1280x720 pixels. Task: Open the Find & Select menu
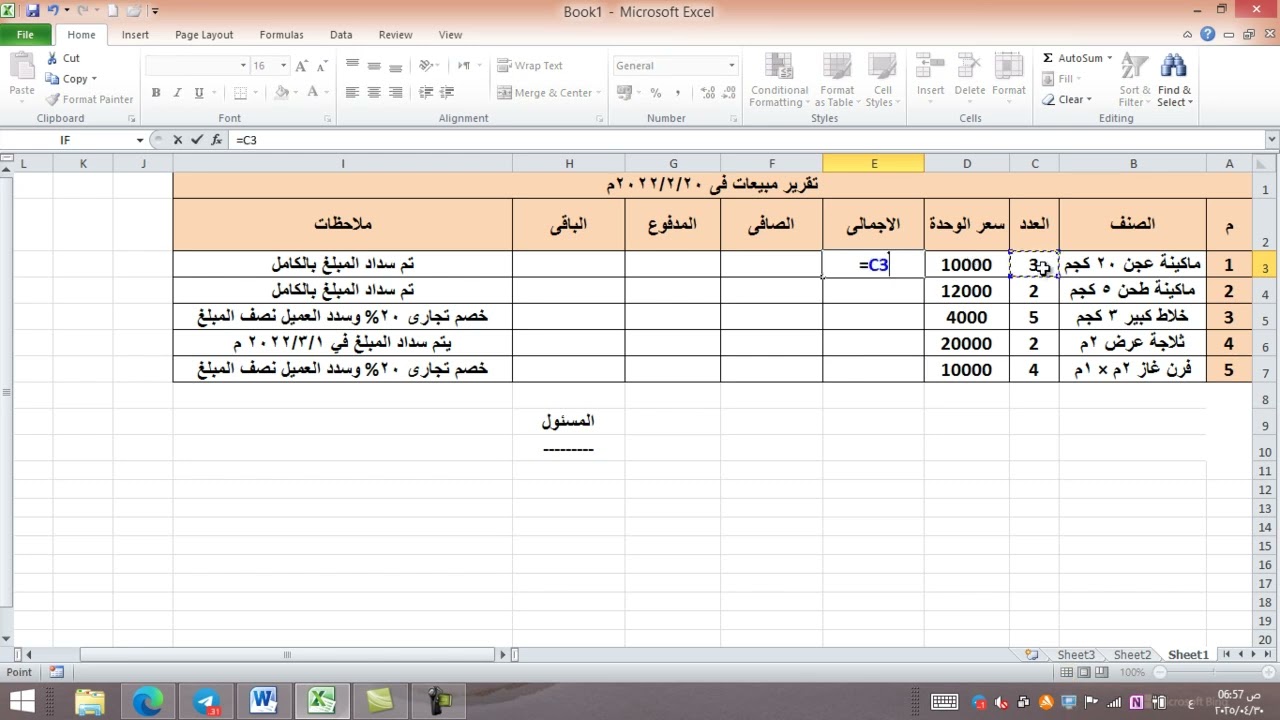pyautogui.click(x=1174, y=80)
